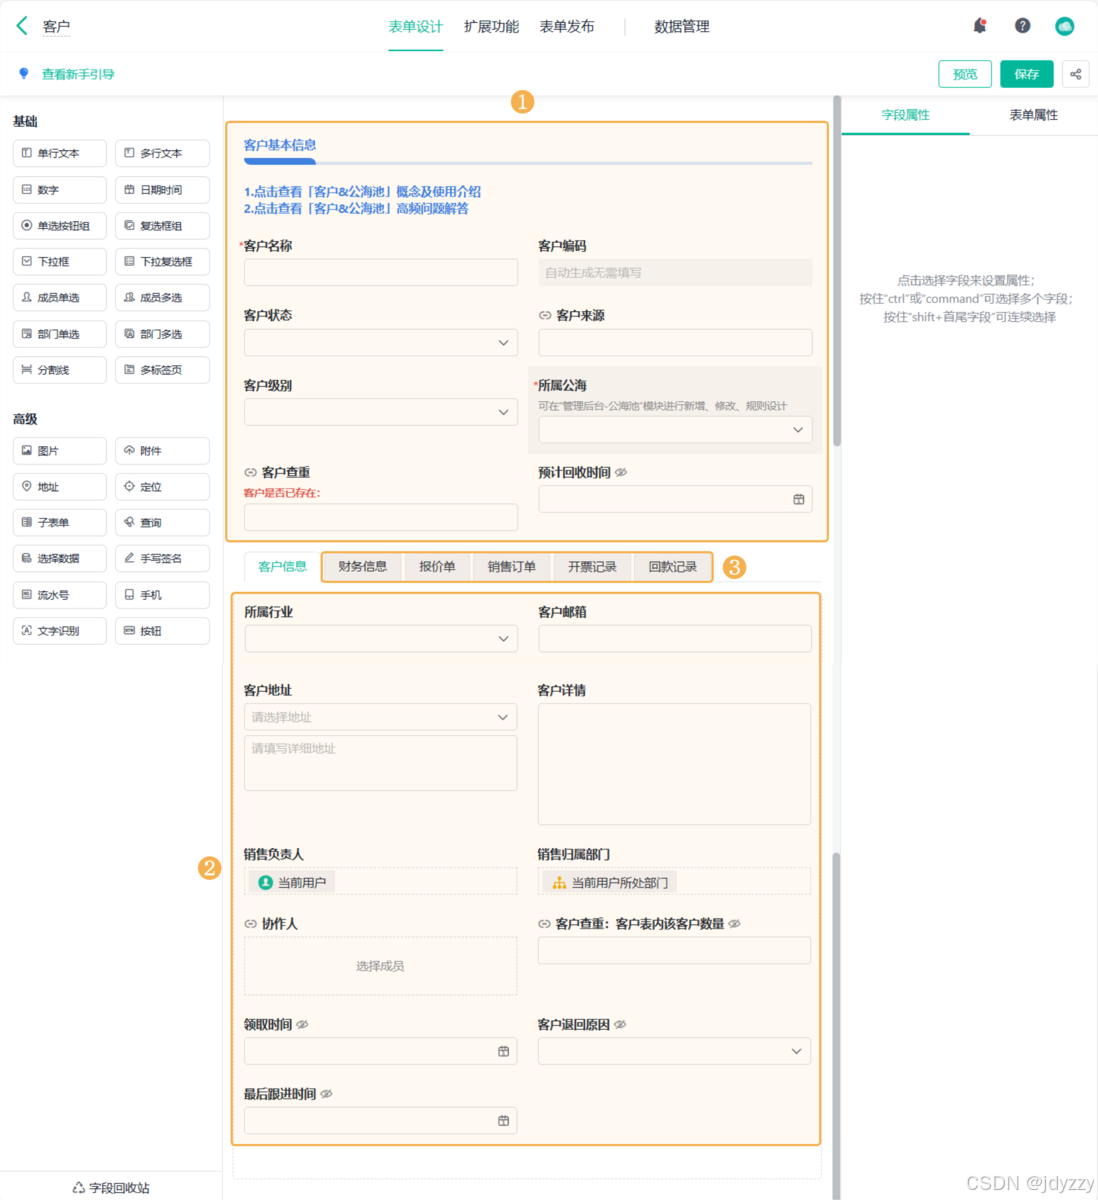The image size is (1098, 1200).
Task: Add a 查询 field
Action: click(162, 523)
